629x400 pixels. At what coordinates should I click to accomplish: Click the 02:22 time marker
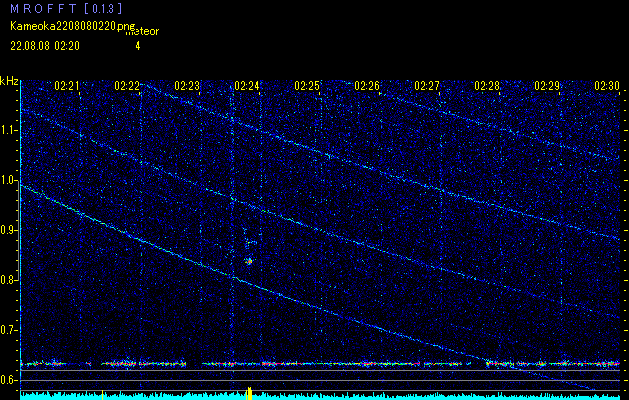(x=127, y=86)
